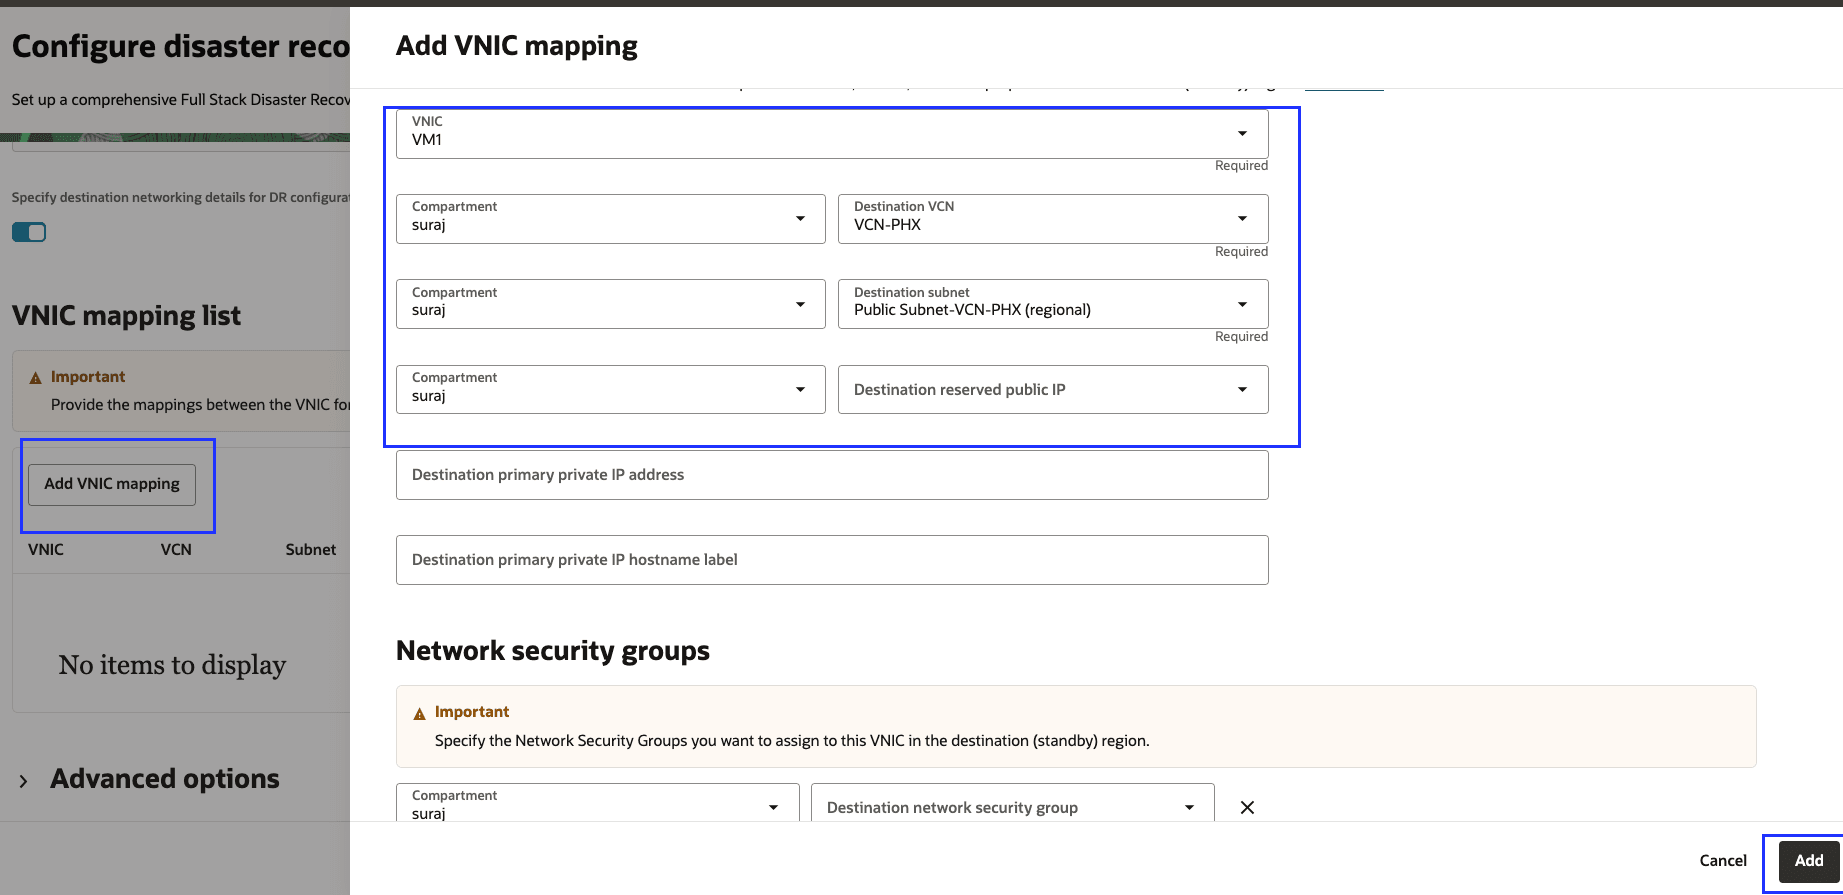Click the VNIC mapping list heading

click(x=127, y=316)
